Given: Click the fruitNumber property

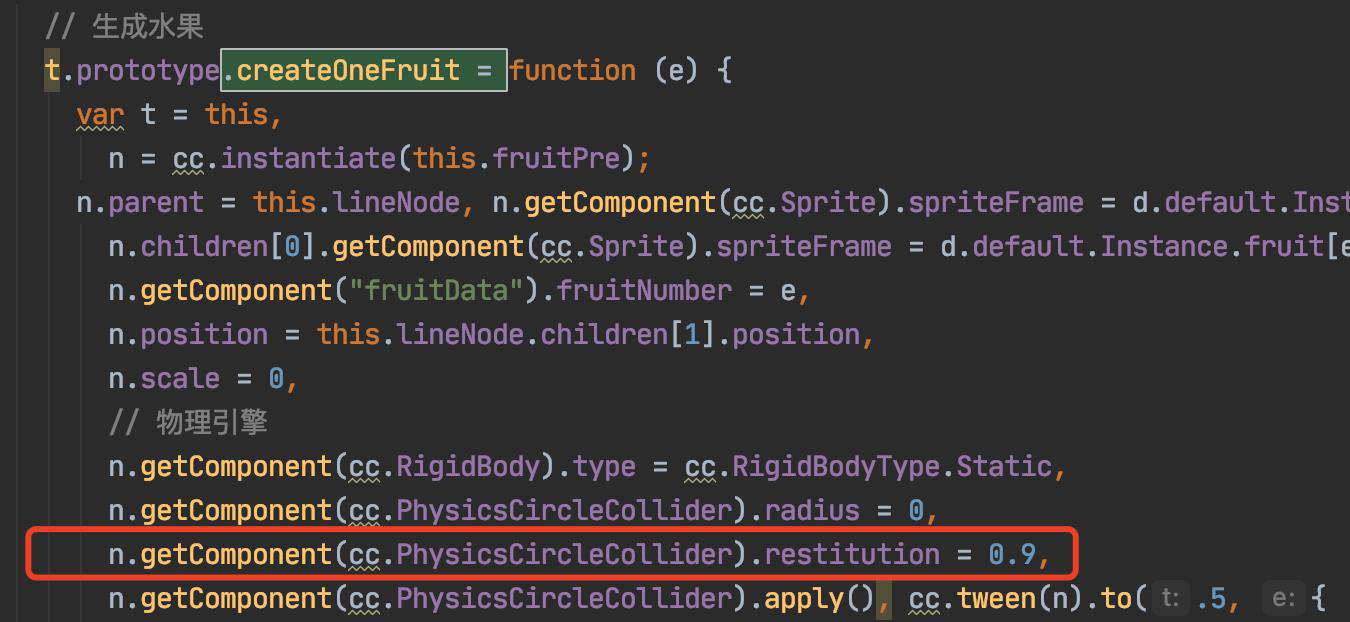Looking at the screenshot, I should (x=644, y=290).
